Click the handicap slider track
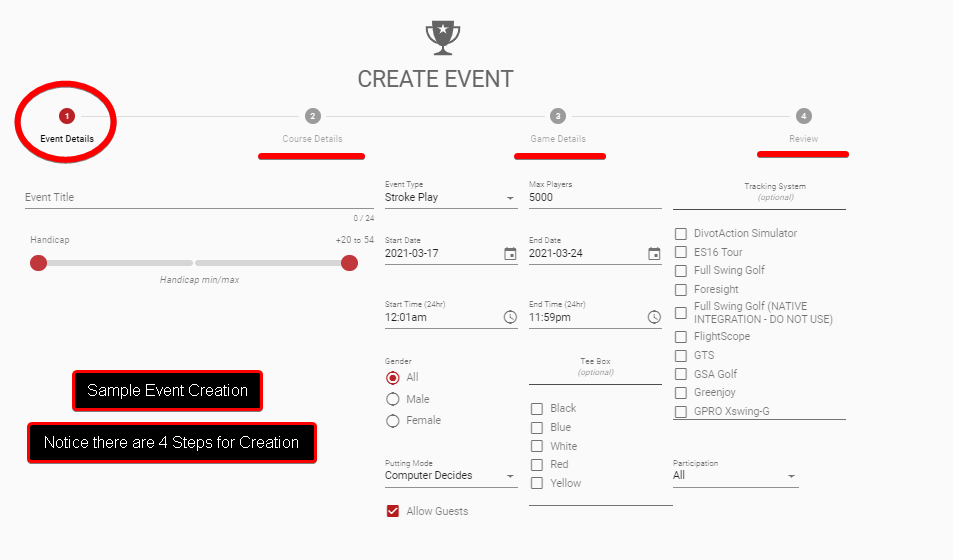The width and height of the screenshot is (953, 560). [194, 263]
